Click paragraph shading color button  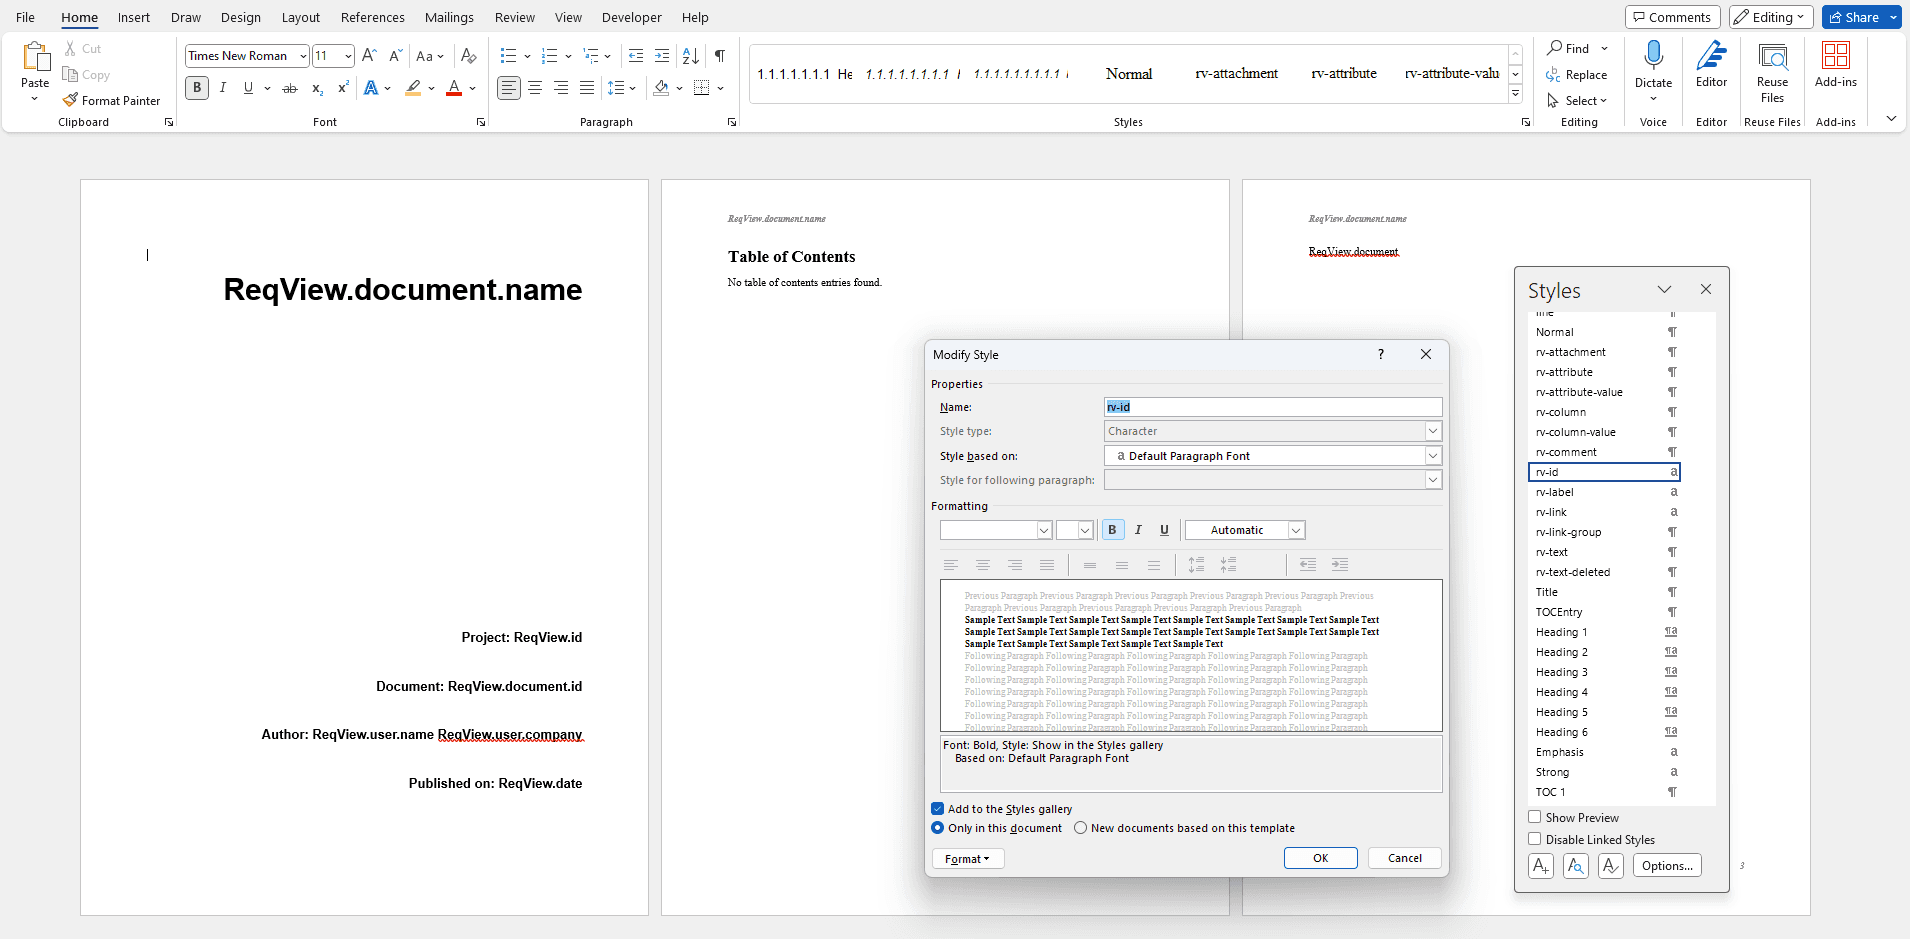coord(661,88)
